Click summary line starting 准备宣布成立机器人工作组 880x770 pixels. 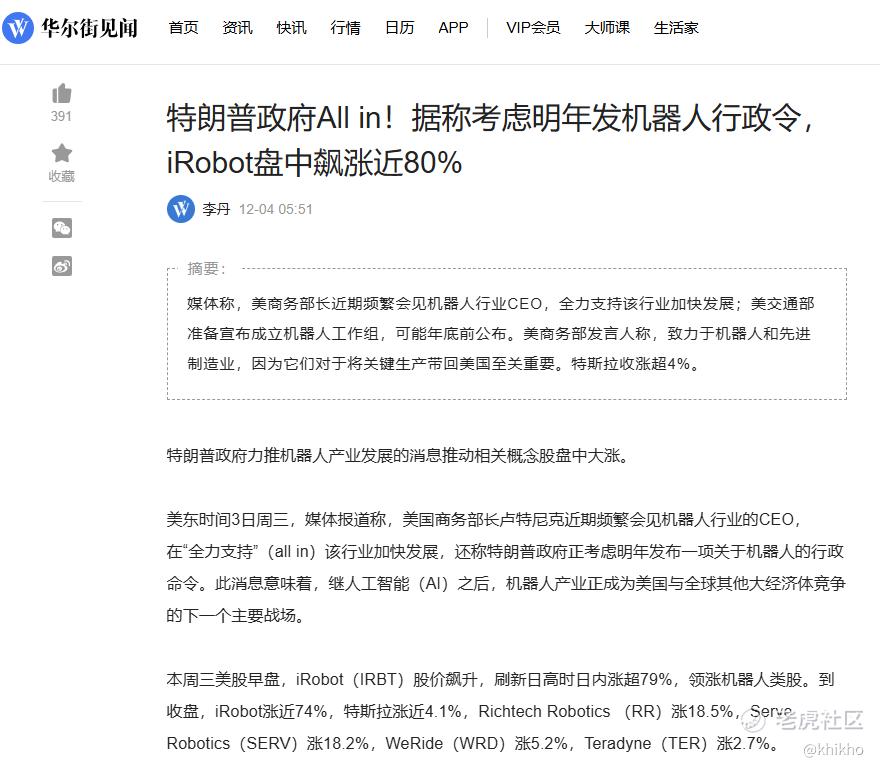click(x=499, y=334)
